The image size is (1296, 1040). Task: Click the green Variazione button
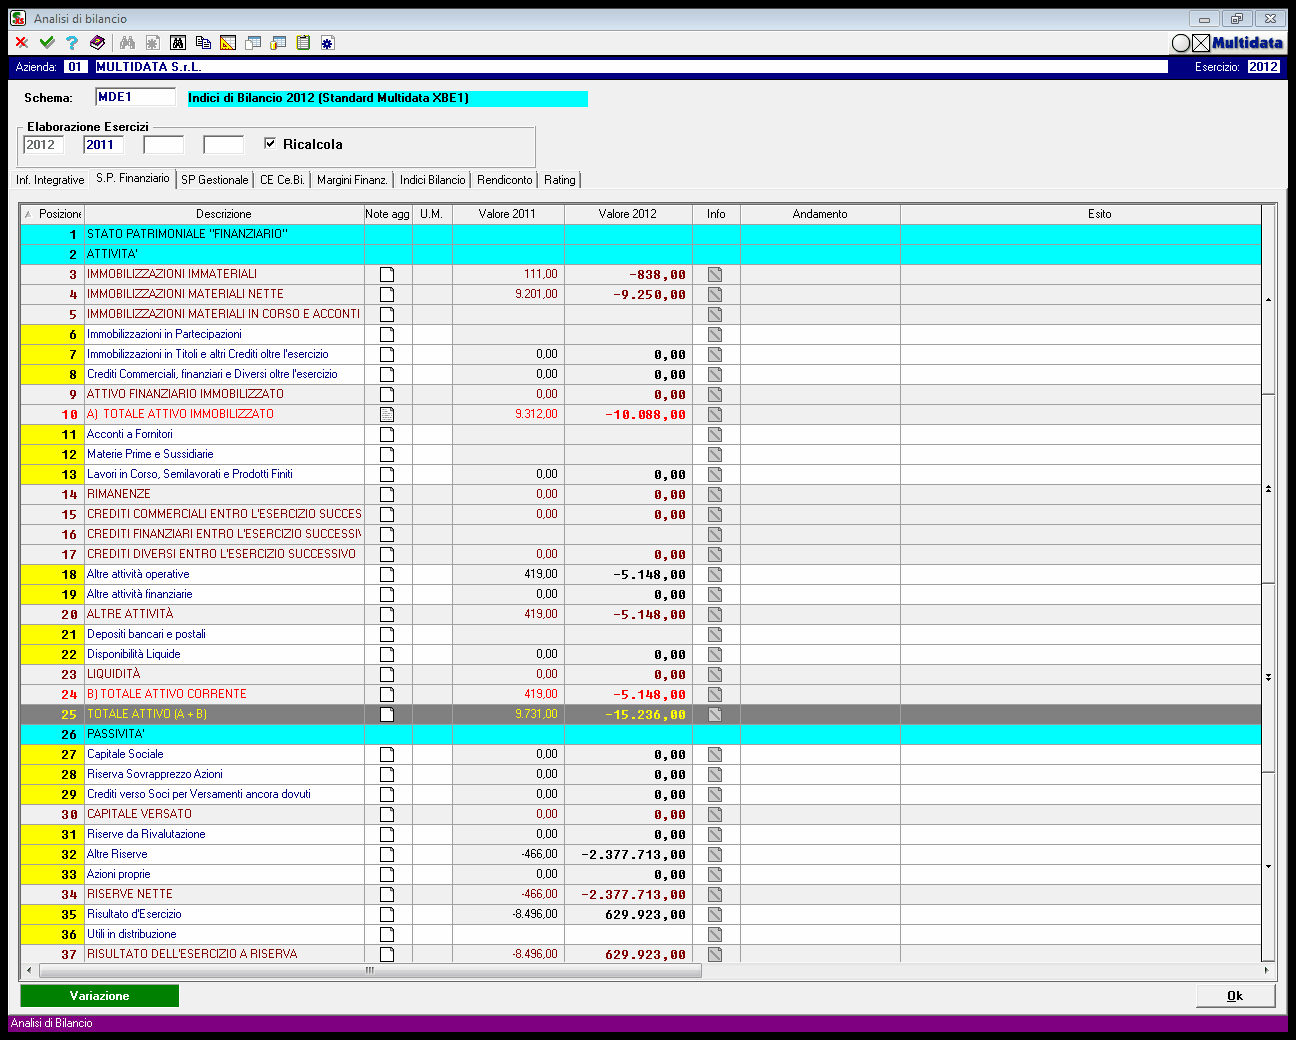point(100,996)
